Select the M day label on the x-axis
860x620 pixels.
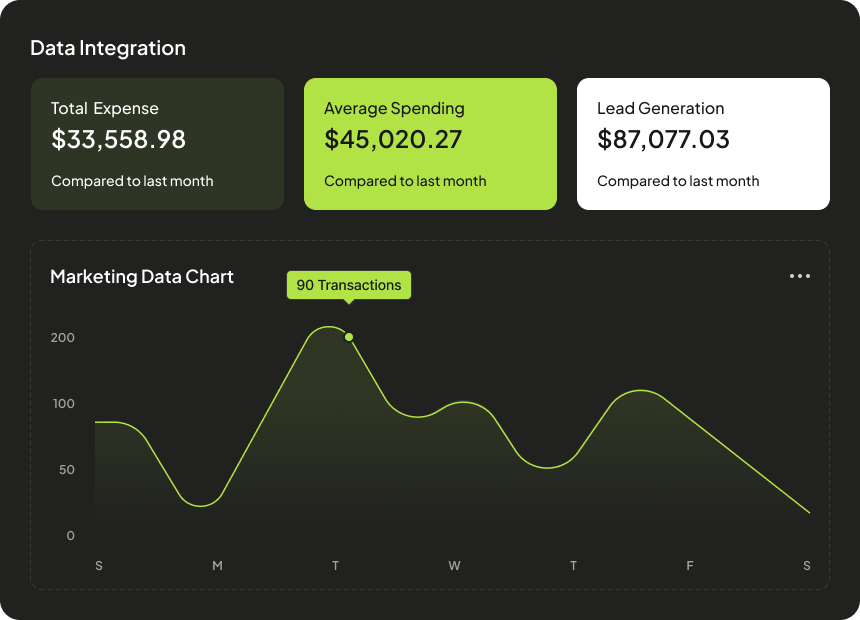click(217, 566)
